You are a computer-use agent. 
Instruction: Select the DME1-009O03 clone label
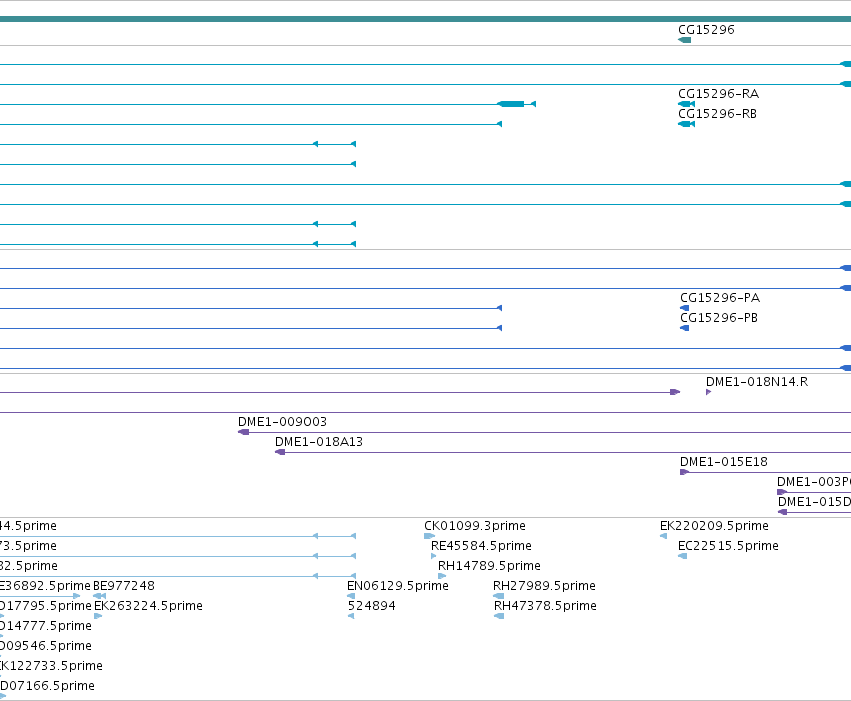[282, 422]
